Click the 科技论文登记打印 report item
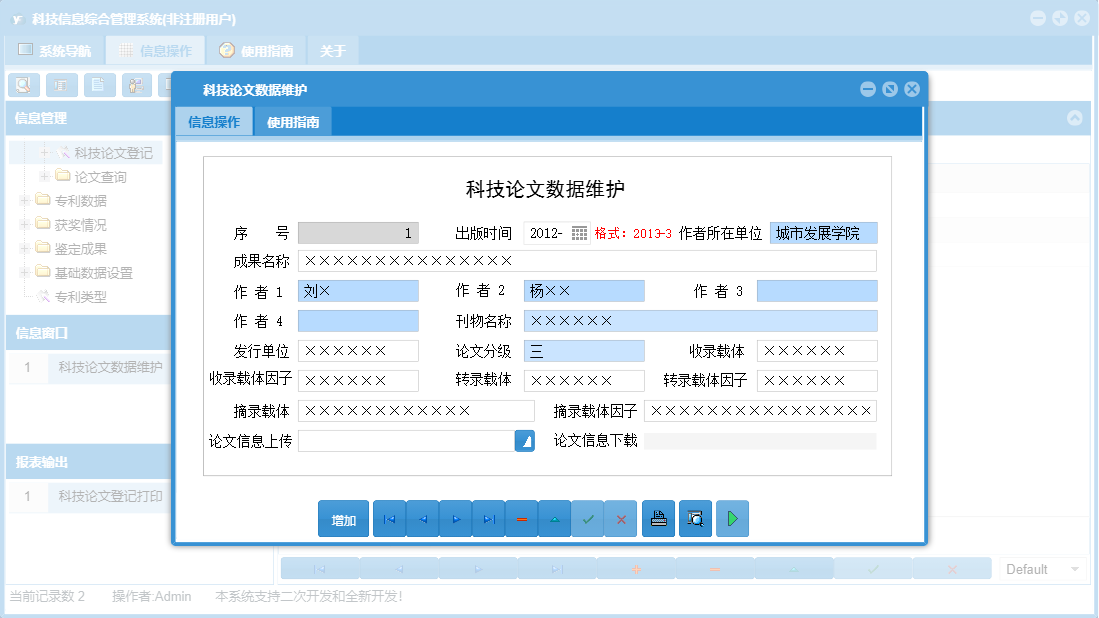This screenshot has height=618, width=1099. [x=110, y=497]
